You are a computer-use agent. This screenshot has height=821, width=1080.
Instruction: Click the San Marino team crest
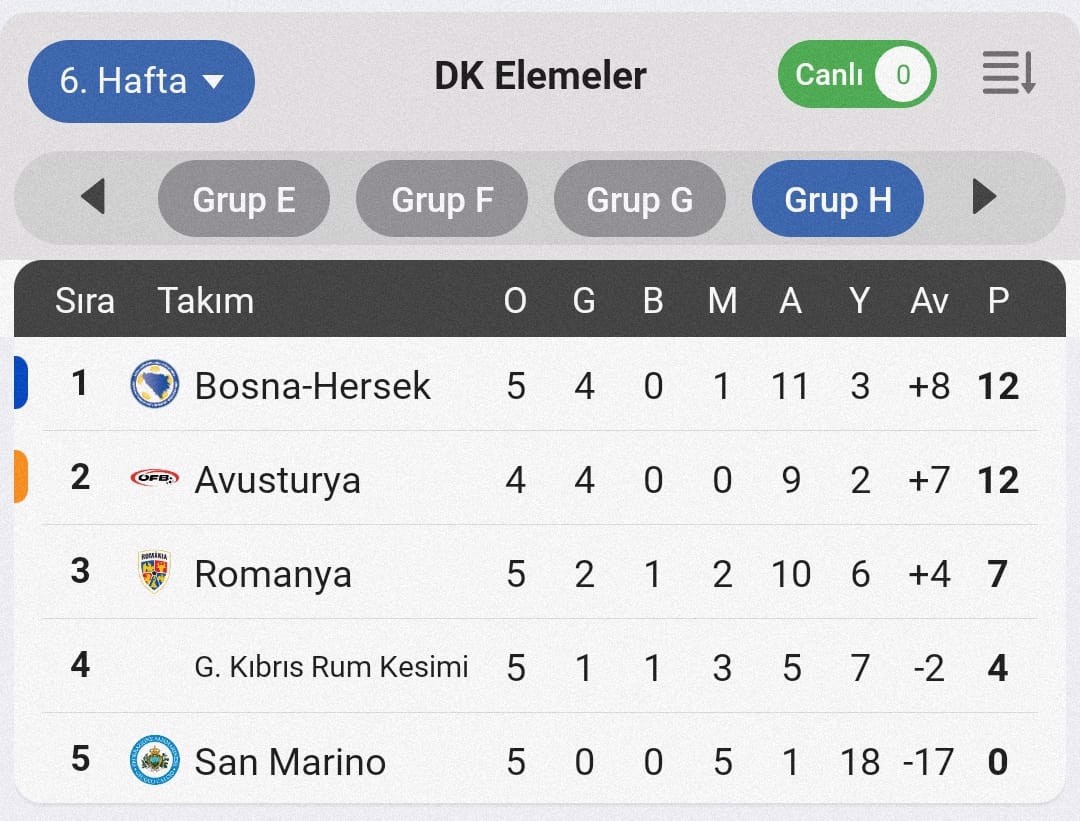point(155,760)
